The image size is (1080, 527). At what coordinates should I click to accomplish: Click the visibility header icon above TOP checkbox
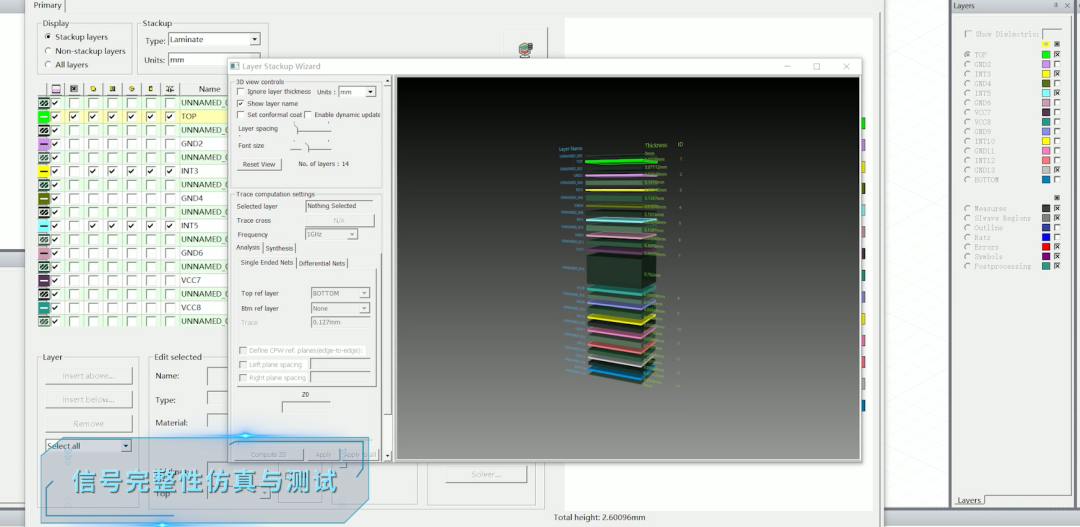click(1057, 44)
